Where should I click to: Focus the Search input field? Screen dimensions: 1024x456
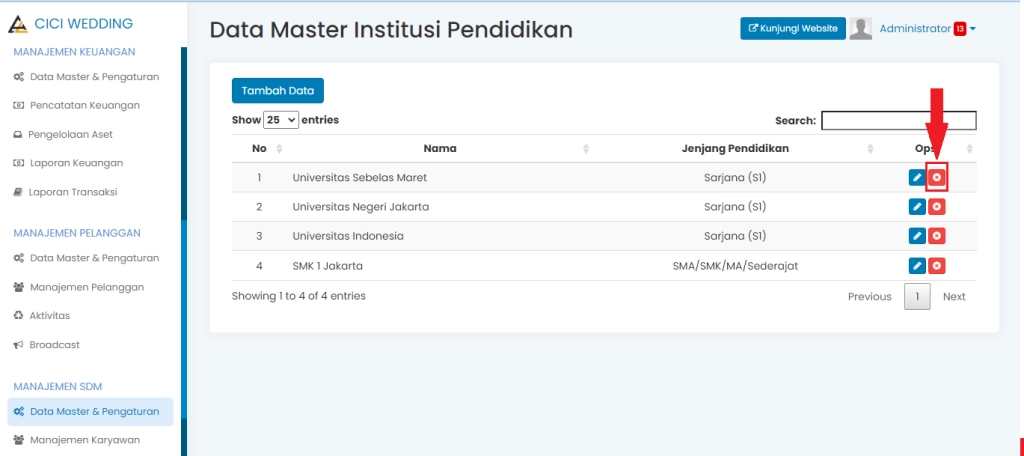898,120
